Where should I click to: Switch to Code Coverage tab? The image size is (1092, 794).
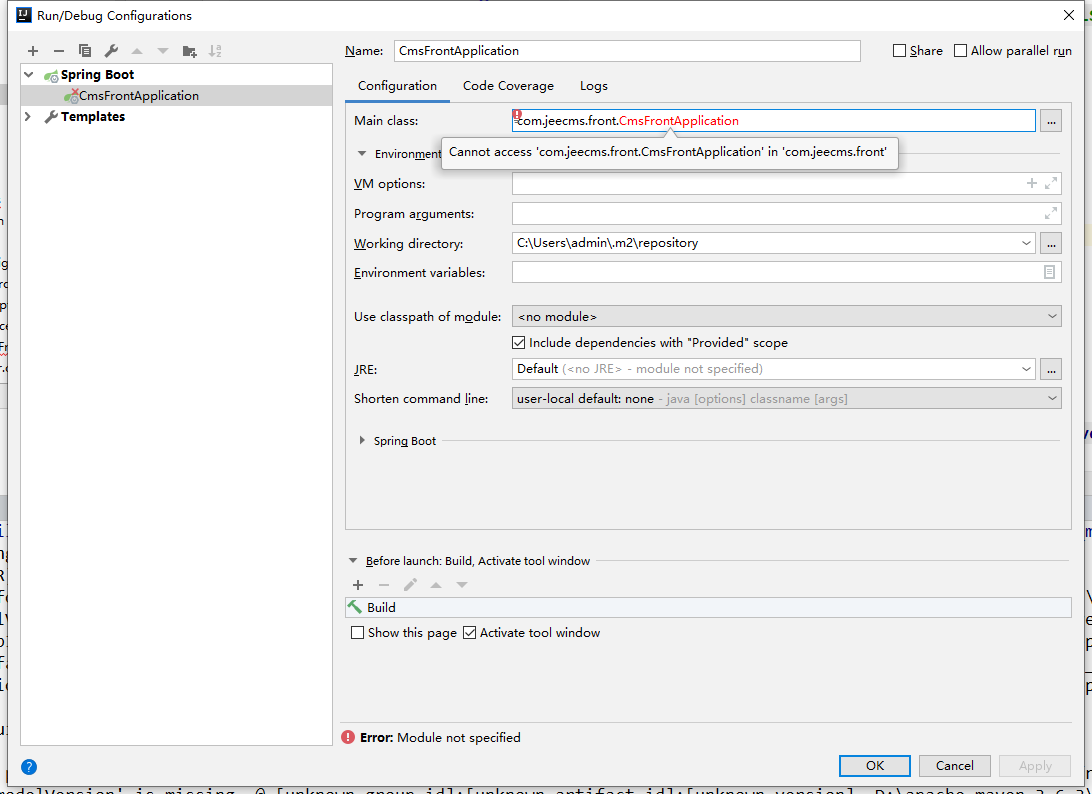click(x=508, y=86)
